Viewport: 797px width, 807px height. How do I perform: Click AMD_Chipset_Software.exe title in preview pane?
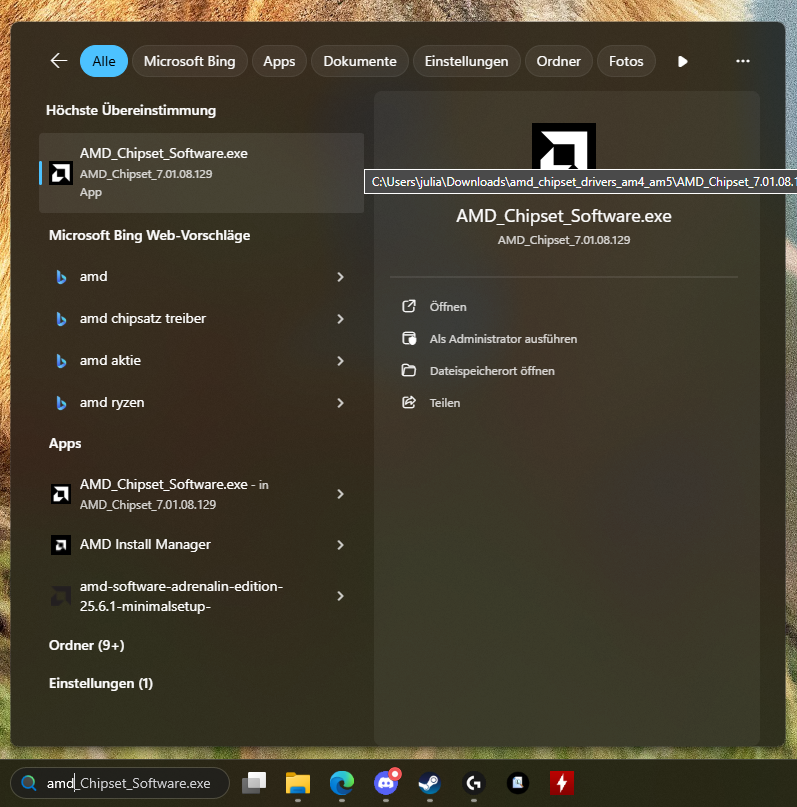(x=563, y=216)
